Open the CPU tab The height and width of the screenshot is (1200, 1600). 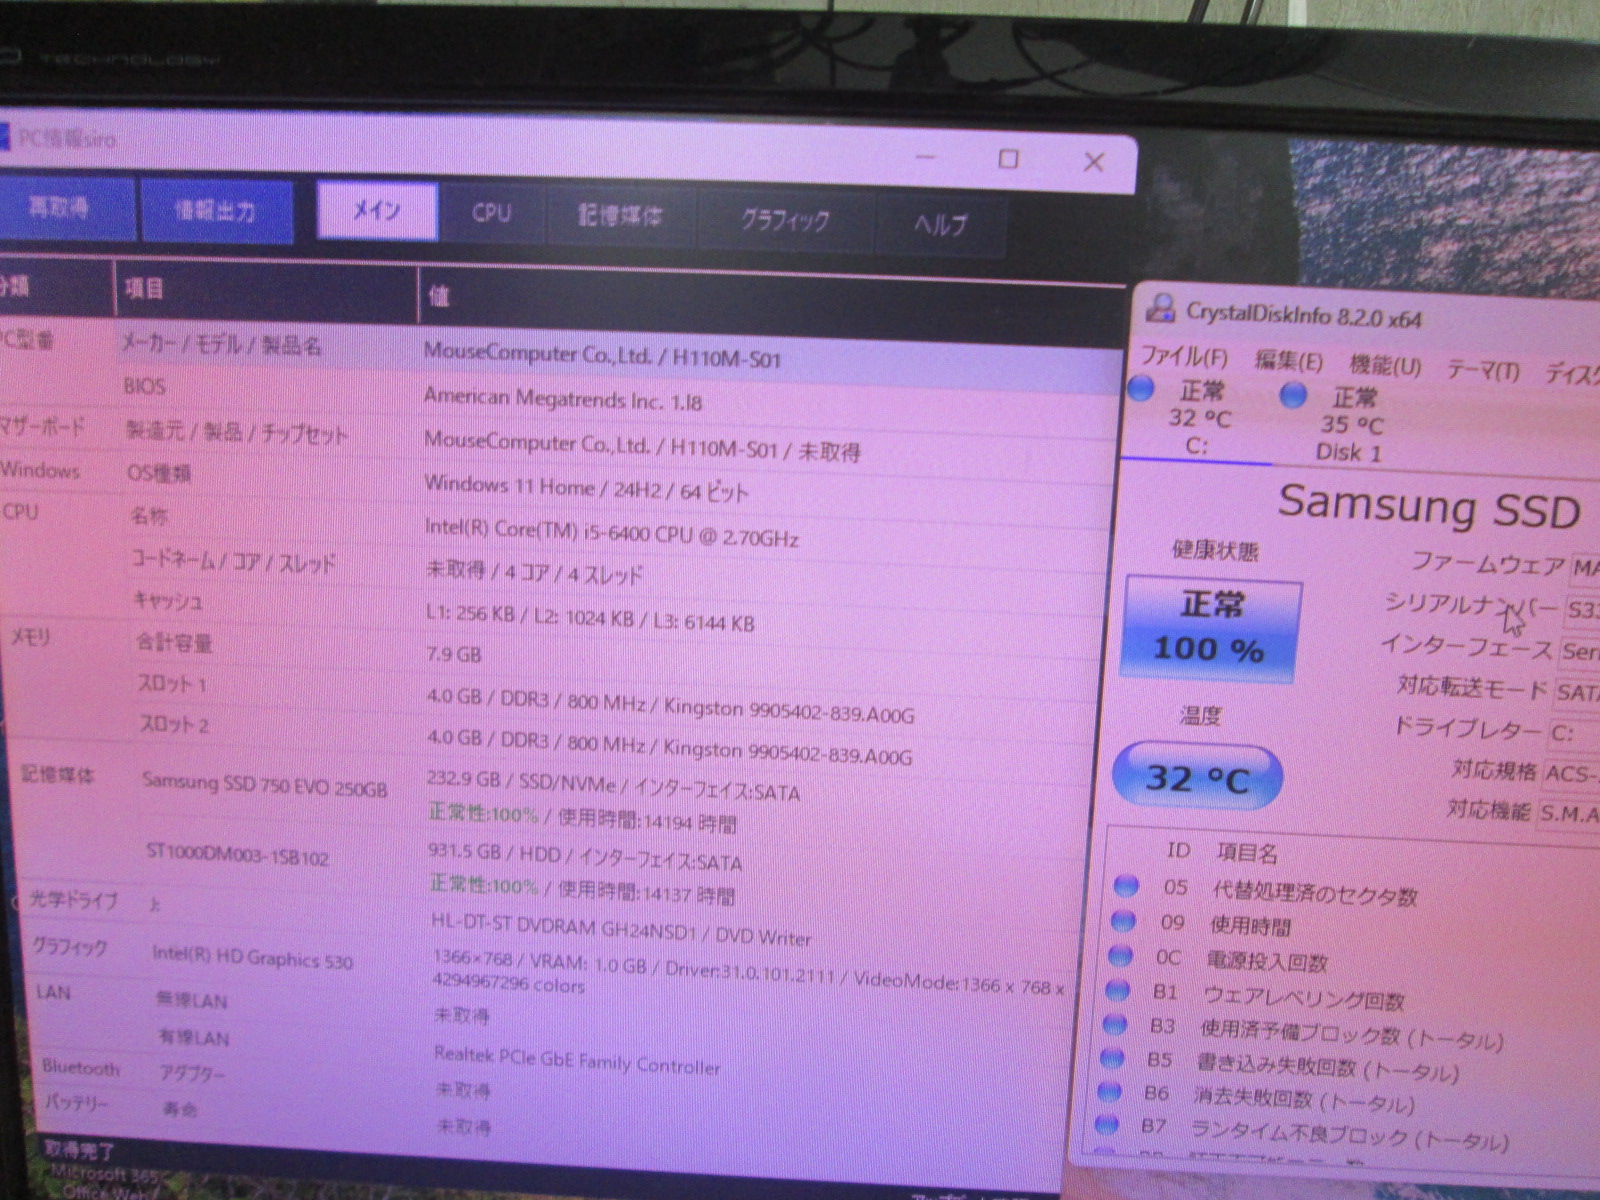click(x=492, y=213)
